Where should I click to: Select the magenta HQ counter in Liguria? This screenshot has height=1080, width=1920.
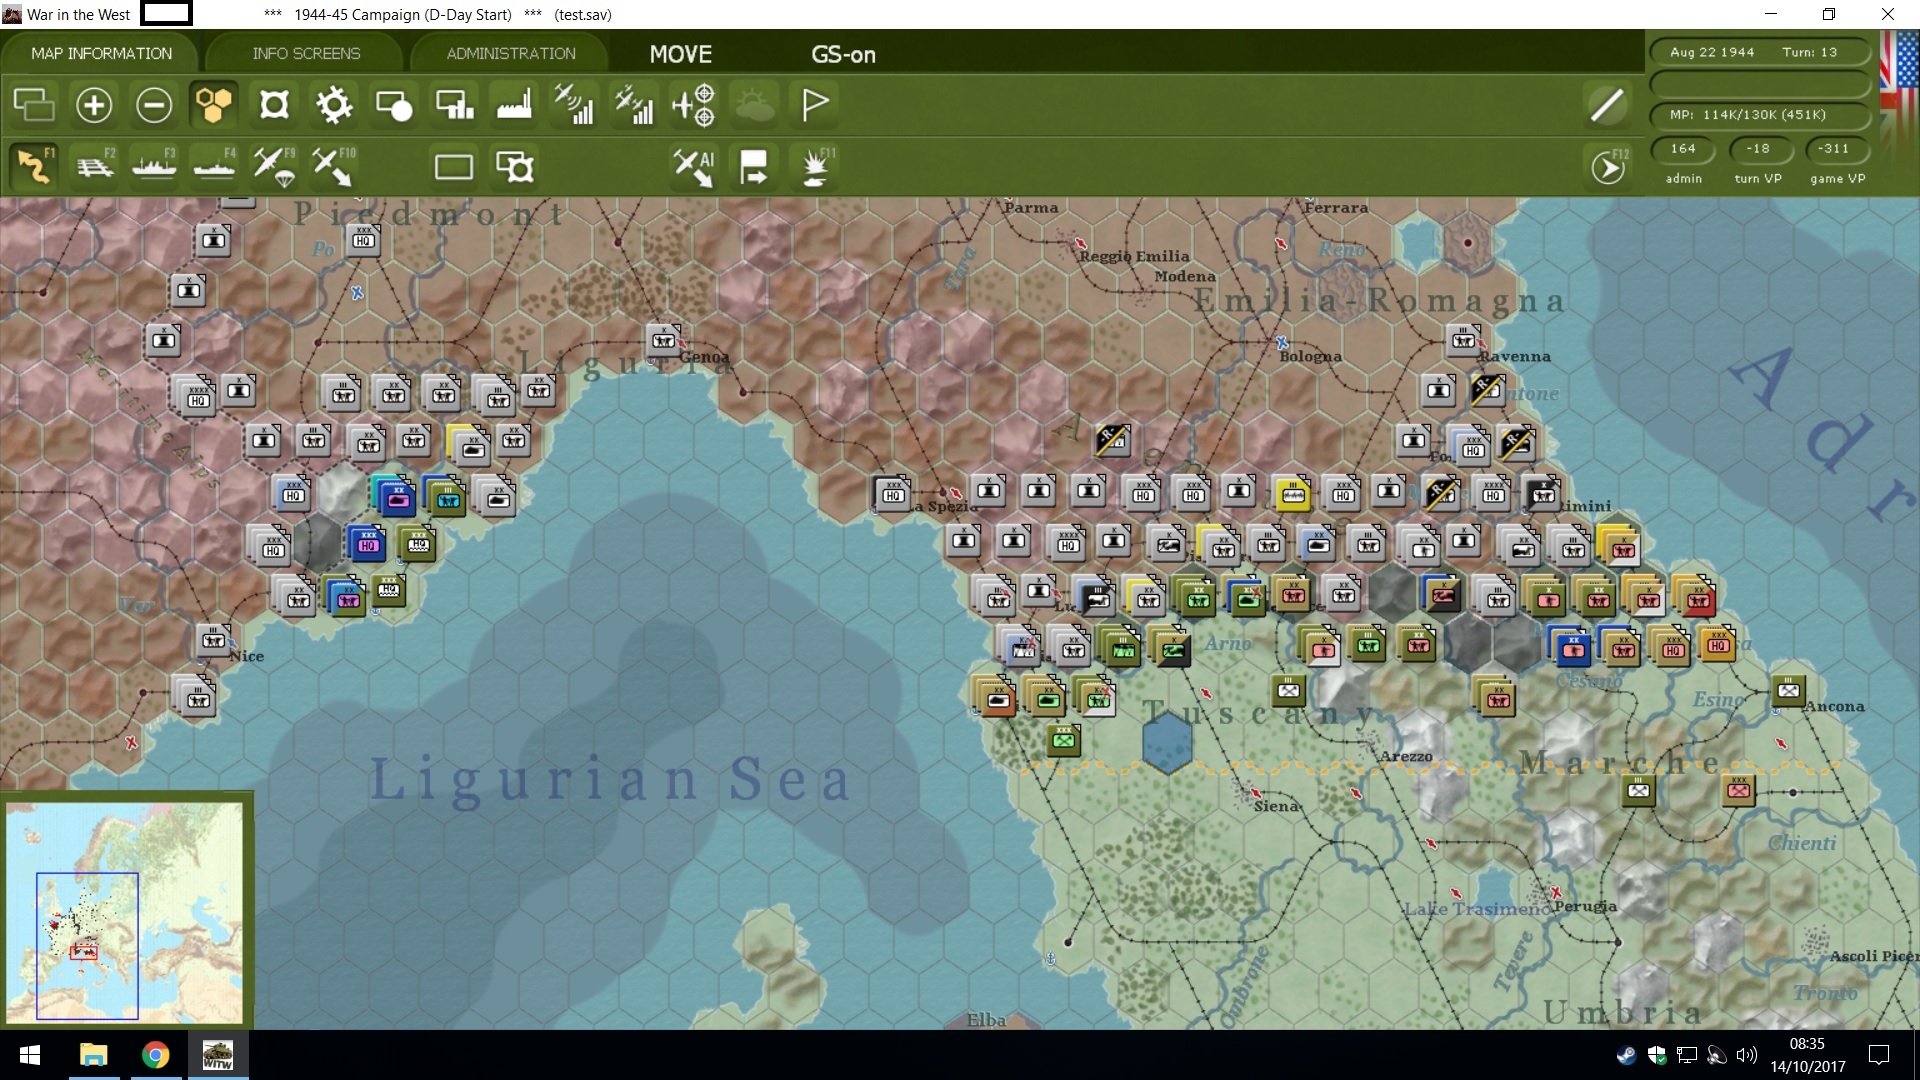pos(368,544)
